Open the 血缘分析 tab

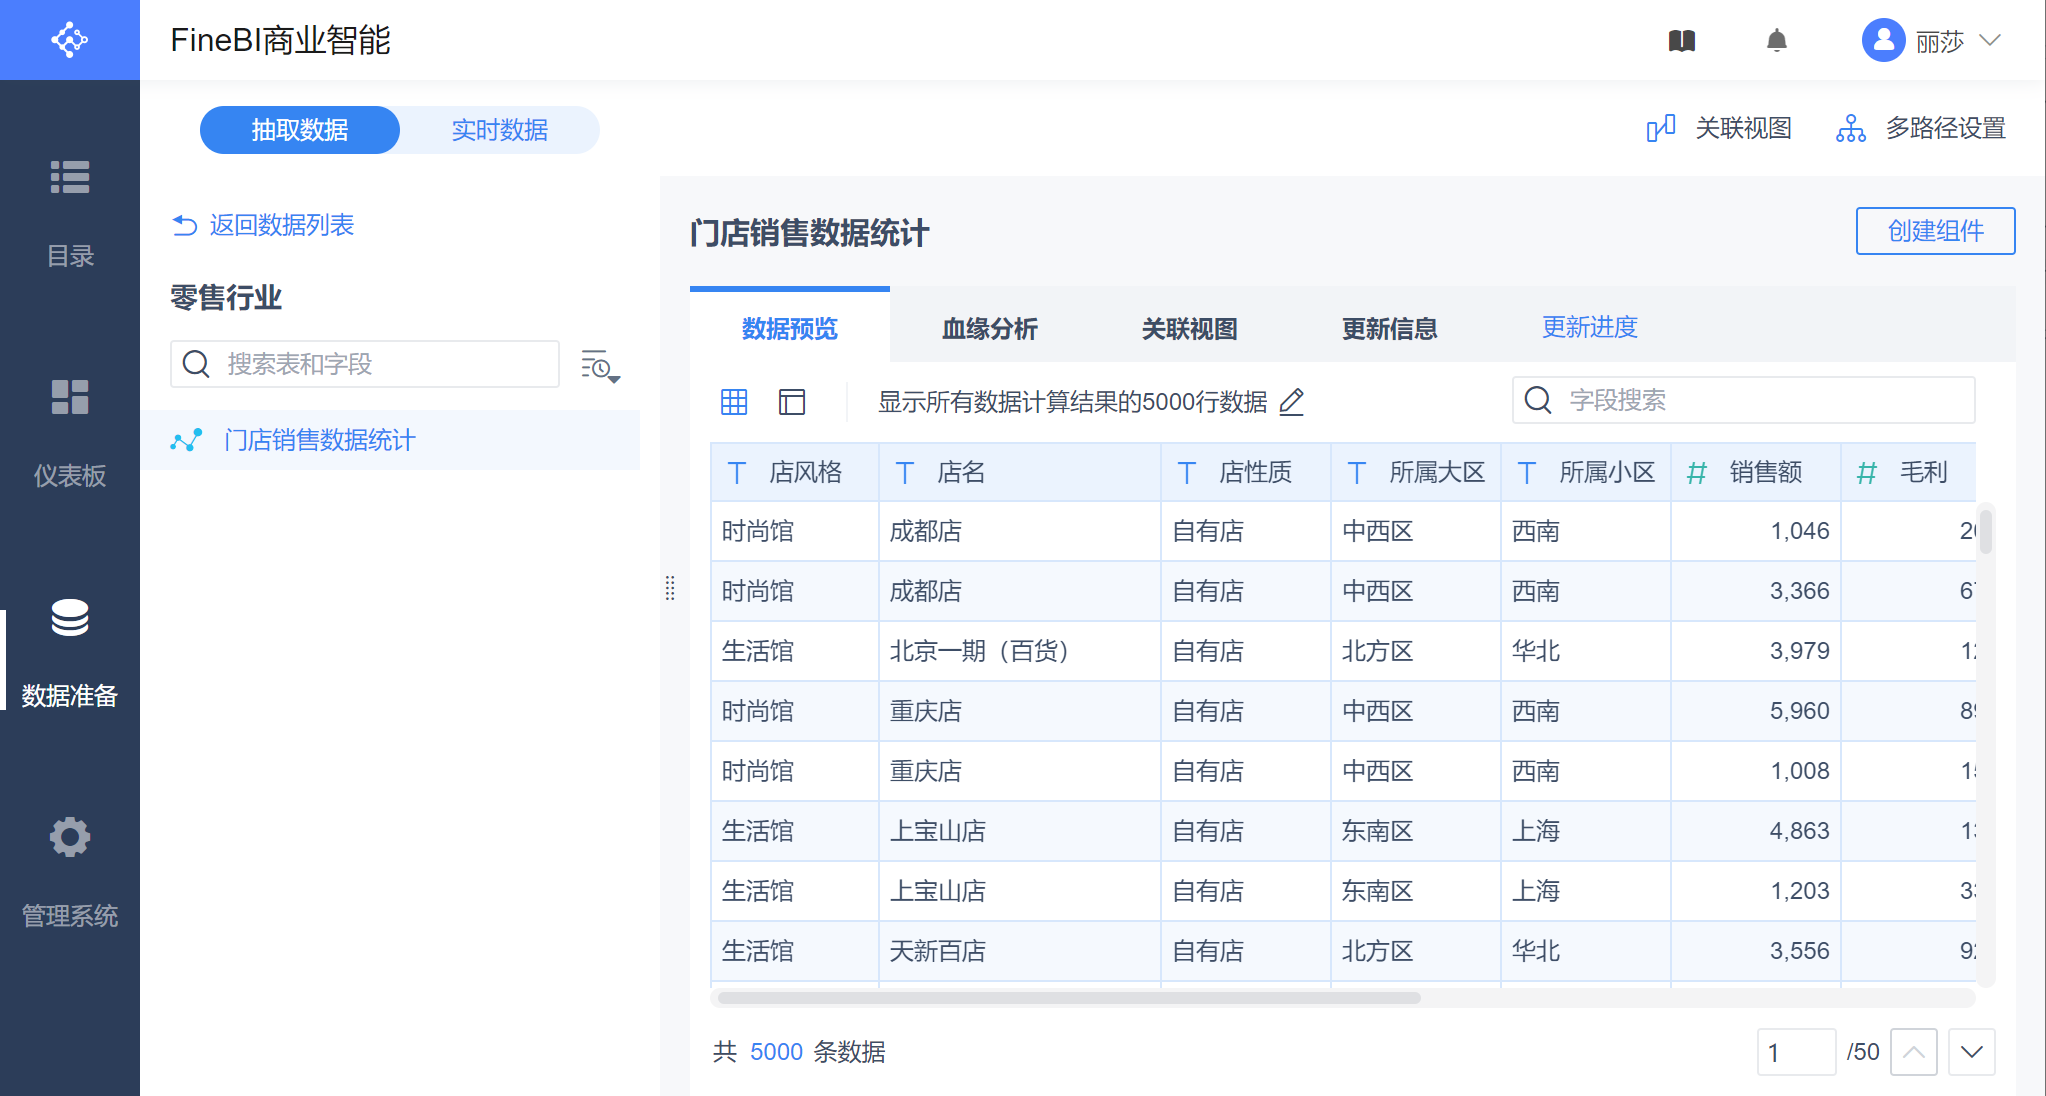point(989,328)
